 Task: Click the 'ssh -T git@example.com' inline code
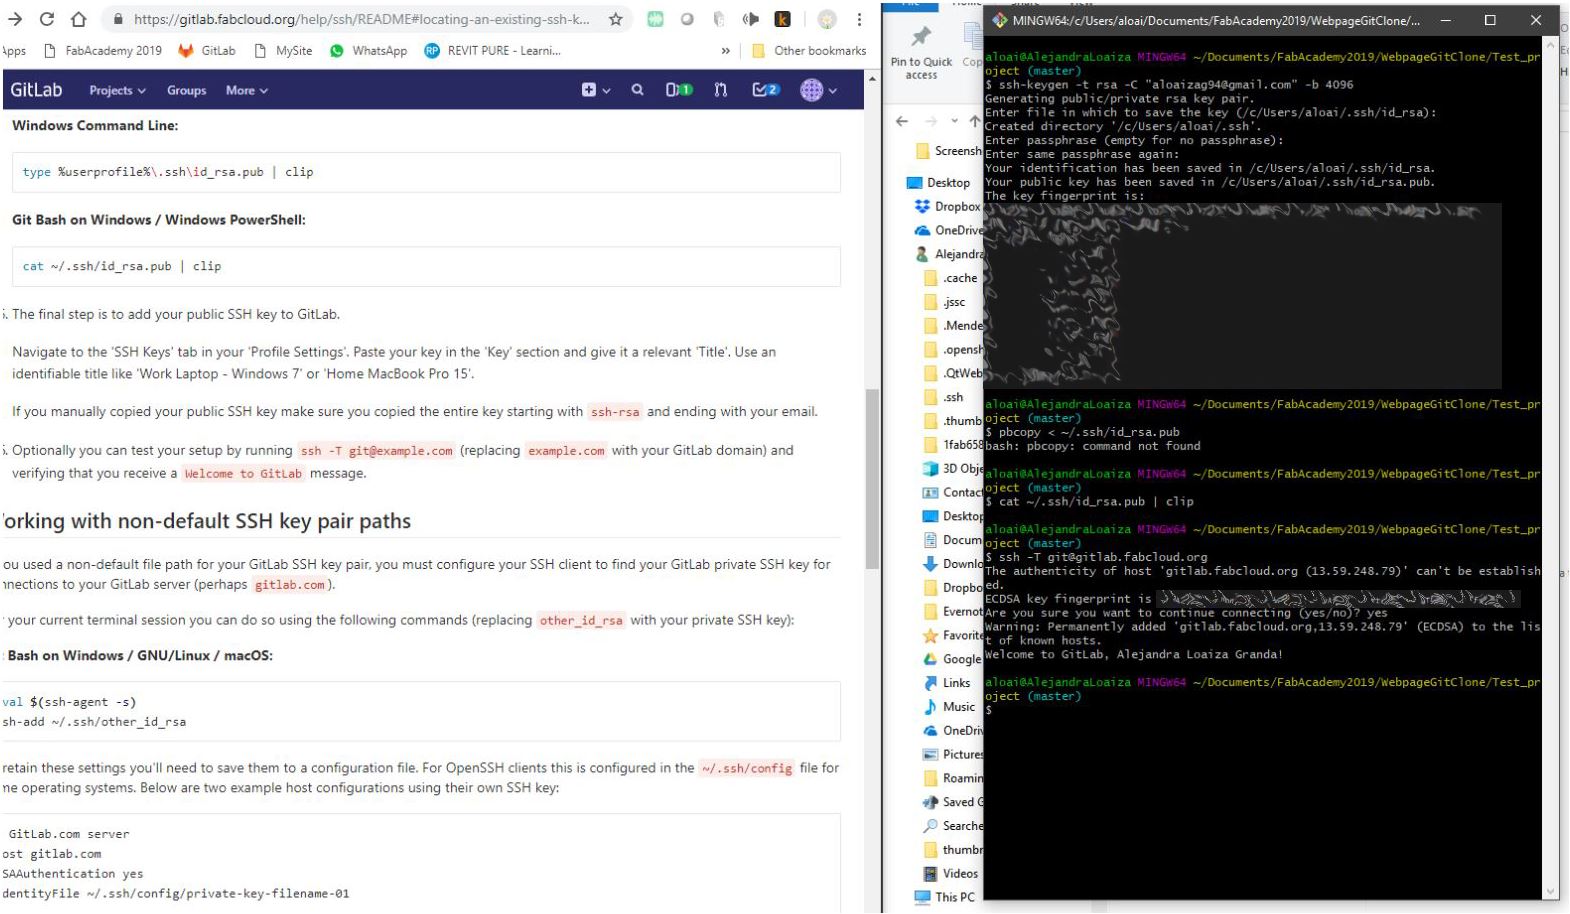[377, 451]
